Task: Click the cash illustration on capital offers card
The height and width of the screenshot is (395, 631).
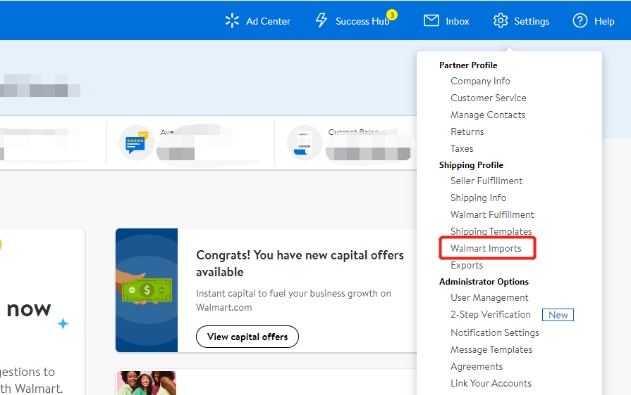Action: pyautogui.click(x=146, y=290)
